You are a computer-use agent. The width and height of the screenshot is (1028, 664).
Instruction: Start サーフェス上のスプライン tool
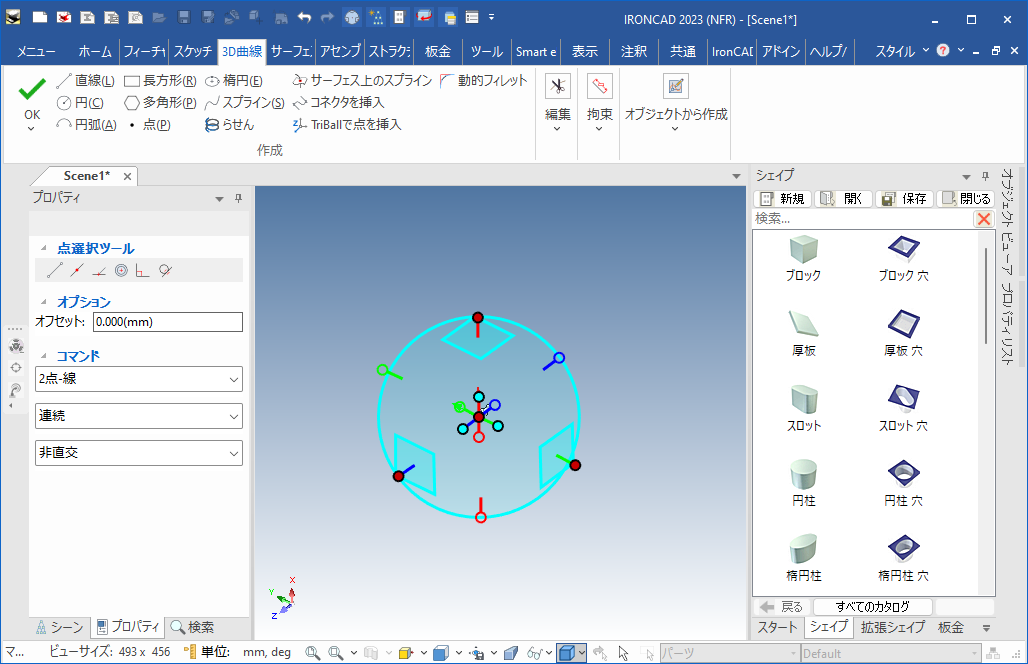[362, 81]
